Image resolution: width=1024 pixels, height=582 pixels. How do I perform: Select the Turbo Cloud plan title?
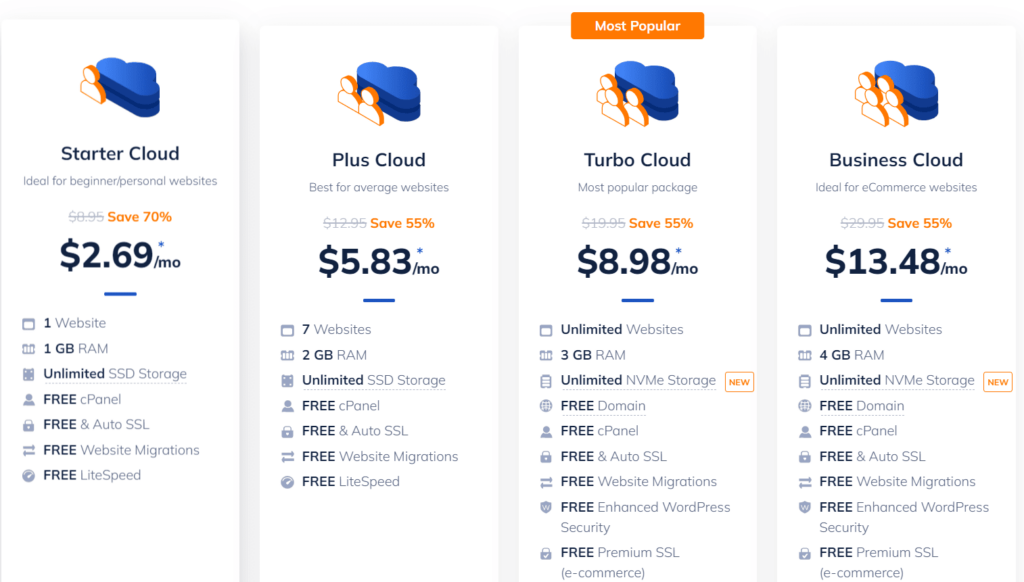pos(637,160)
